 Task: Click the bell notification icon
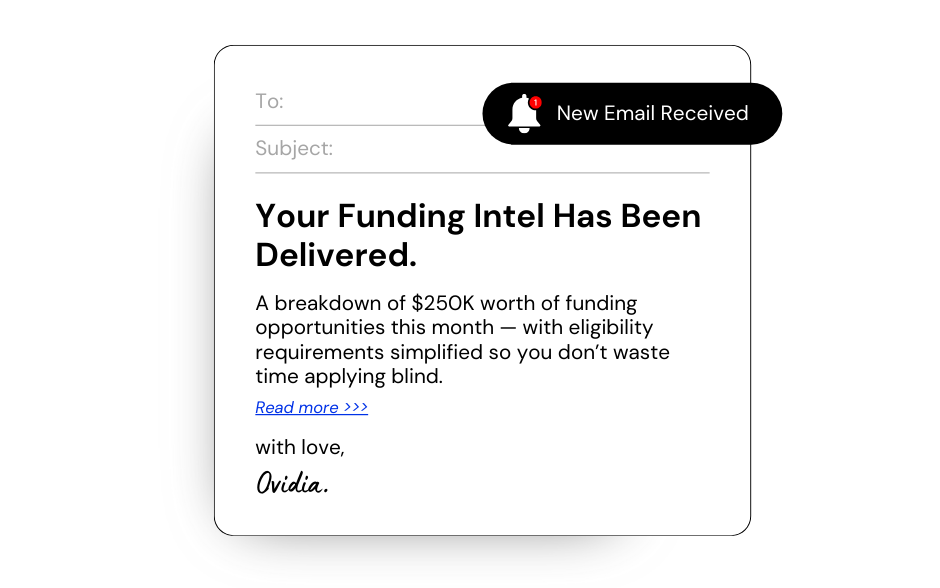pos(523,114)
